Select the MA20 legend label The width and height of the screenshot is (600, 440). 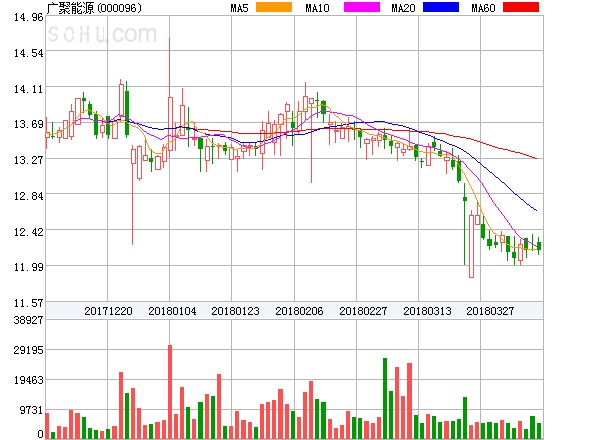[x=403, y=8]
